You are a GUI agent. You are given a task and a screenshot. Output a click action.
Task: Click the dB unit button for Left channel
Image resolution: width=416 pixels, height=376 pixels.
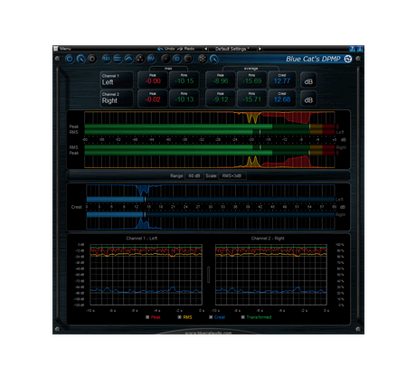[308, 81]
